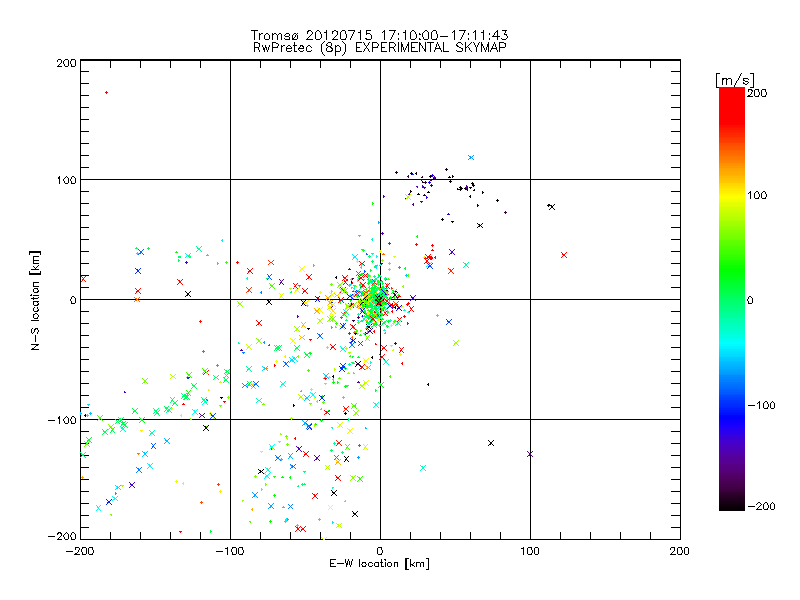
Task: Click the title line 'Tromsø 20120715 17:10:00-17:11:43'
Action: coord(379,35)
